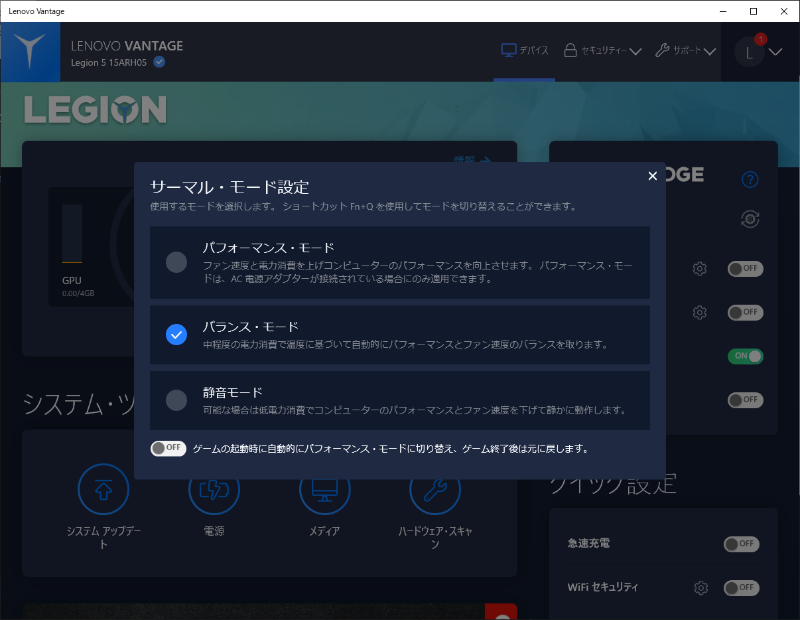Select 静音モード (Quiet Mode)
Image resolution: width=800 pixels, height=620 pixels.
point(176,400)
